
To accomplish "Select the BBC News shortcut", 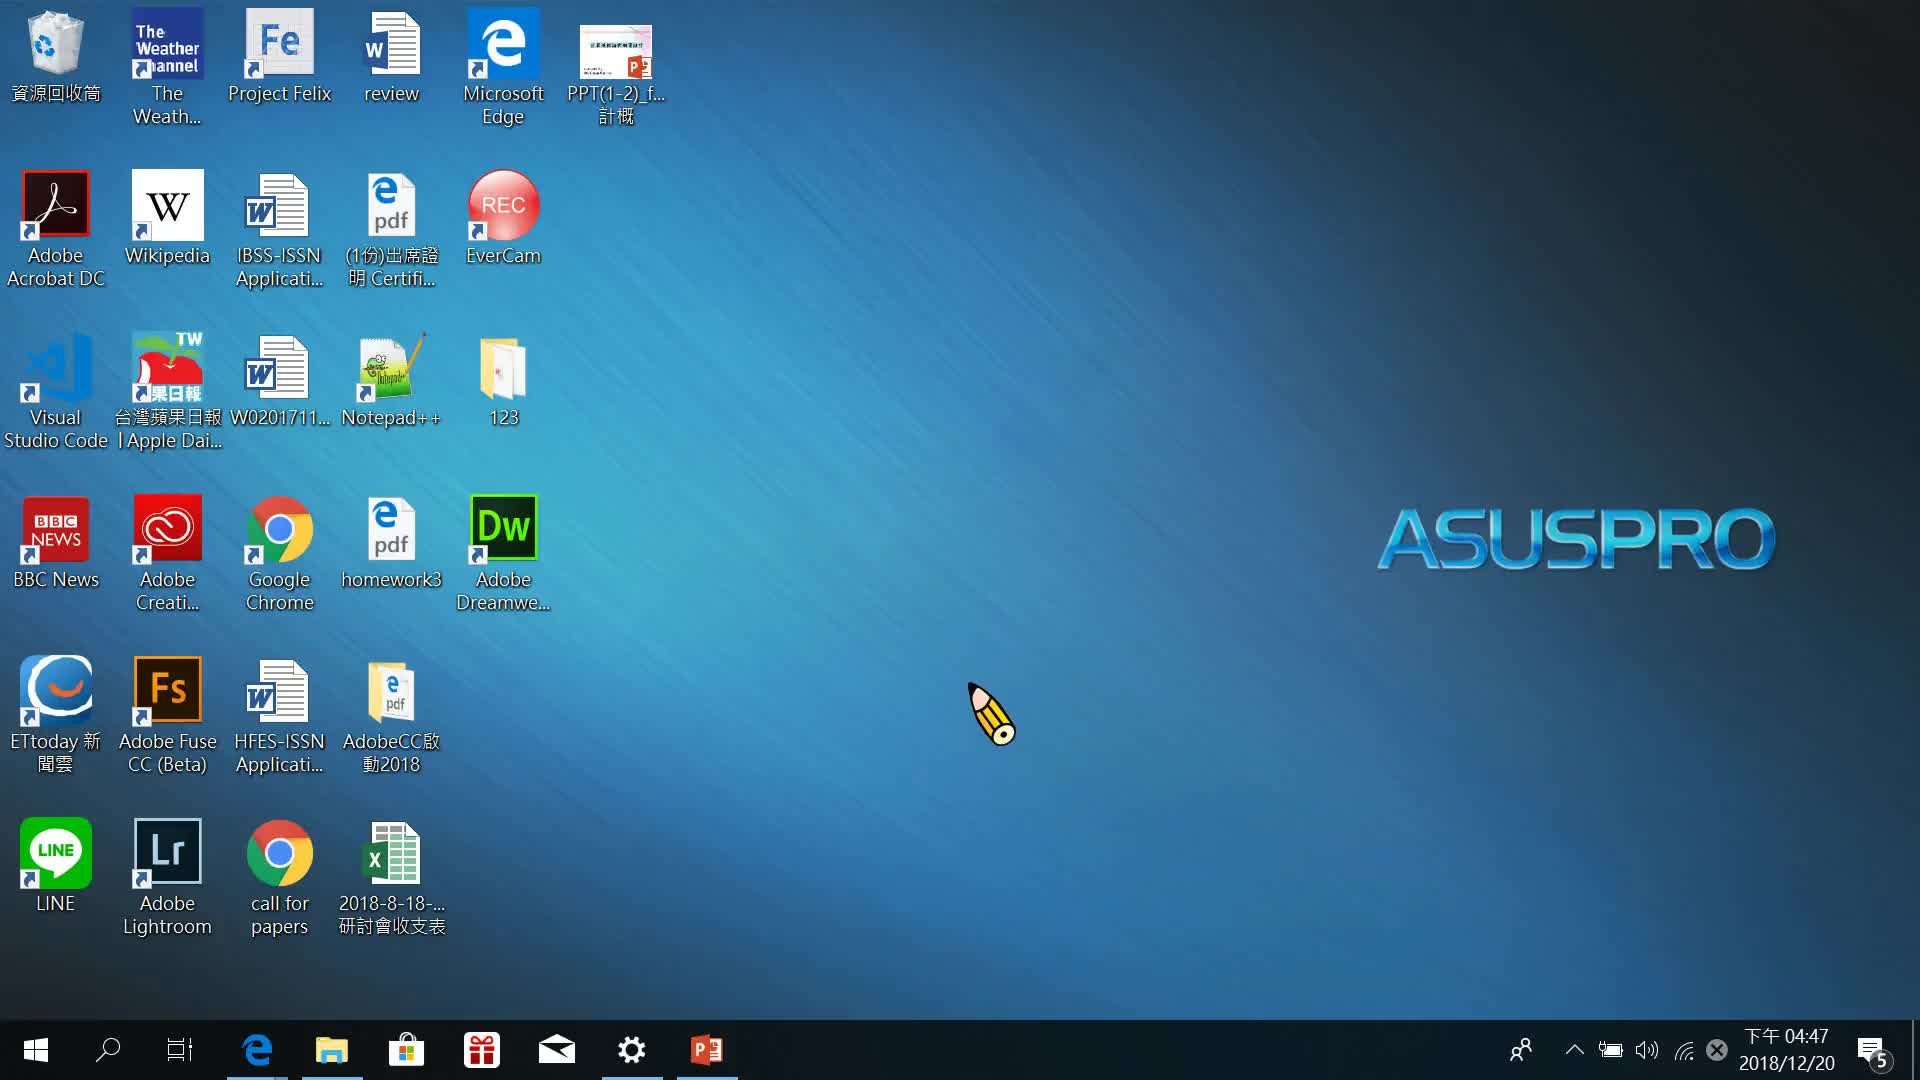I will pos(56,542).
